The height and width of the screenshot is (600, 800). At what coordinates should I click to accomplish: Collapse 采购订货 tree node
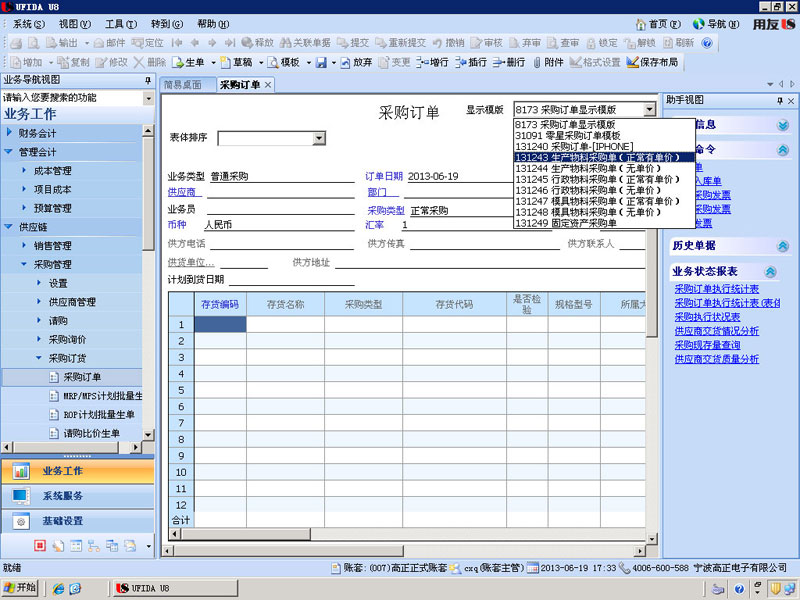coord(39,358)
